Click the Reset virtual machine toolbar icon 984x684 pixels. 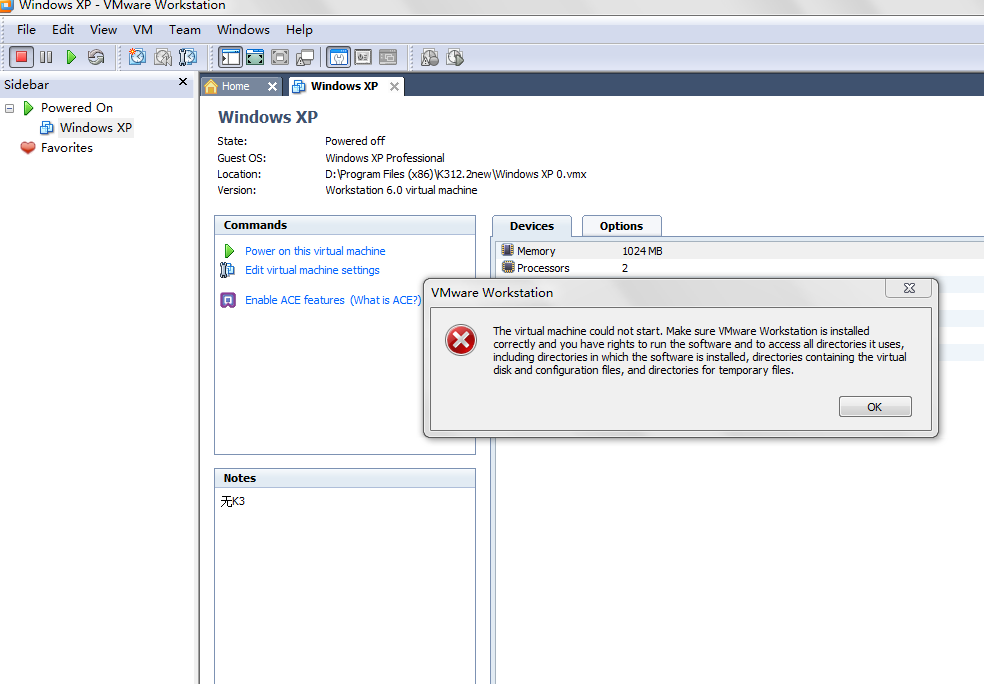pos(96,57)
